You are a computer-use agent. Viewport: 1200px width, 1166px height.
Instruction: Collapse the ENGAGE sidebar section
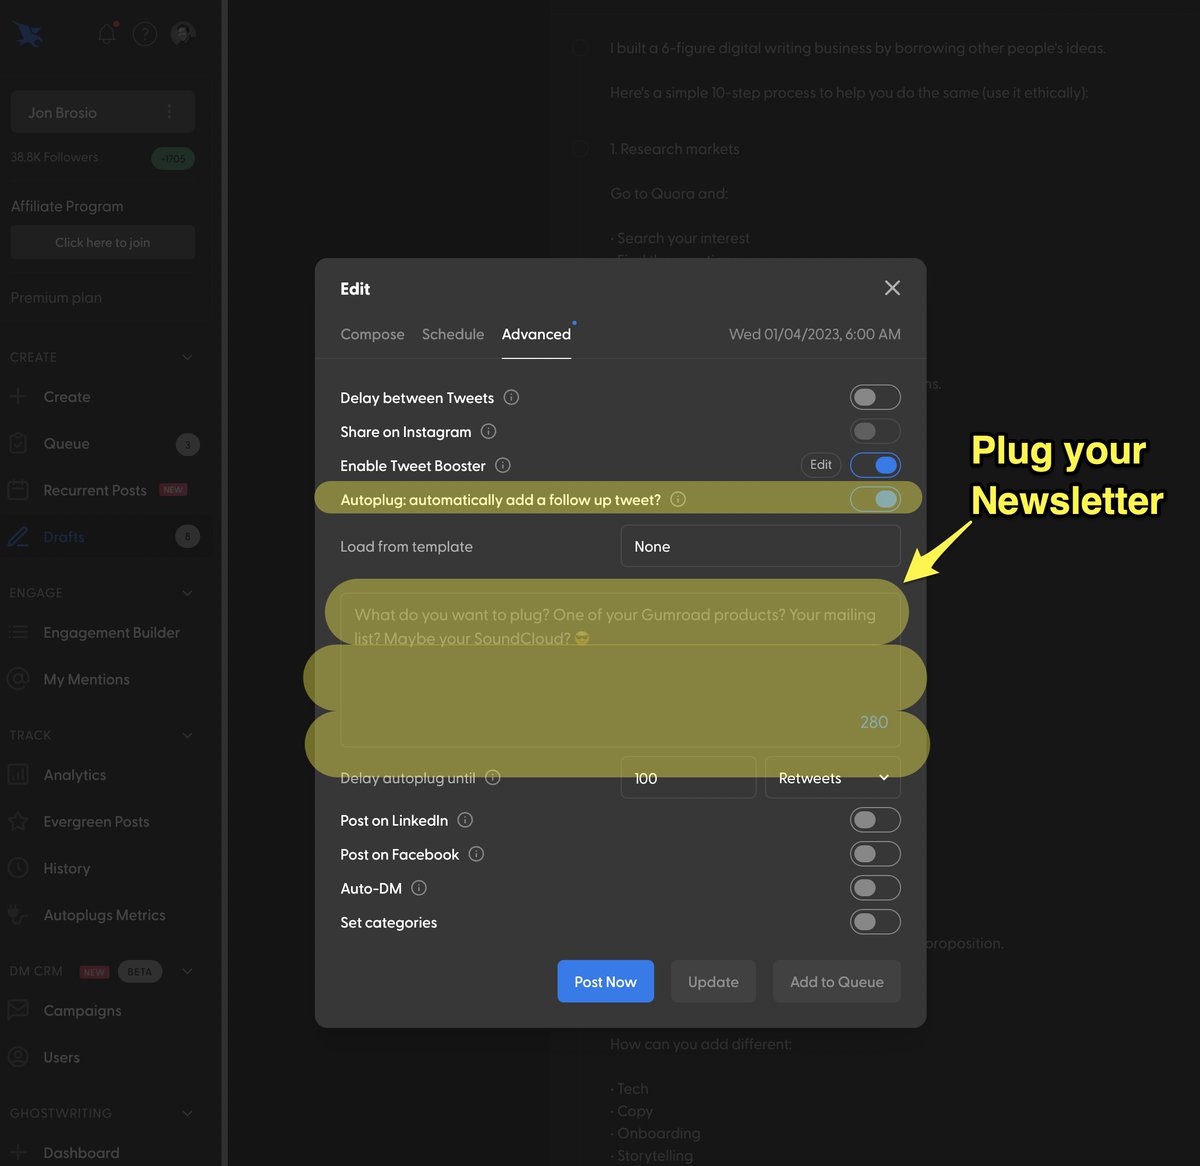click(x=187, y=593)
